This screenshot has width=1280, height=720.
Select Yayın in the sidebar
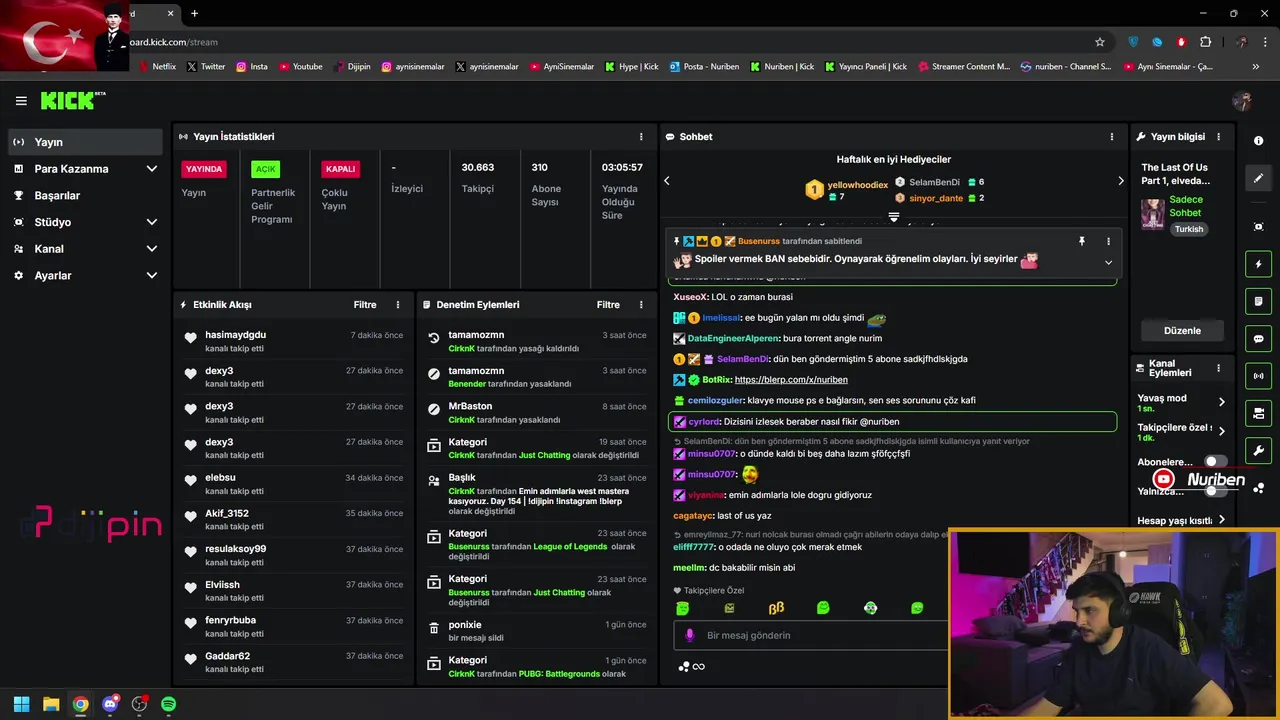[85, 142]
